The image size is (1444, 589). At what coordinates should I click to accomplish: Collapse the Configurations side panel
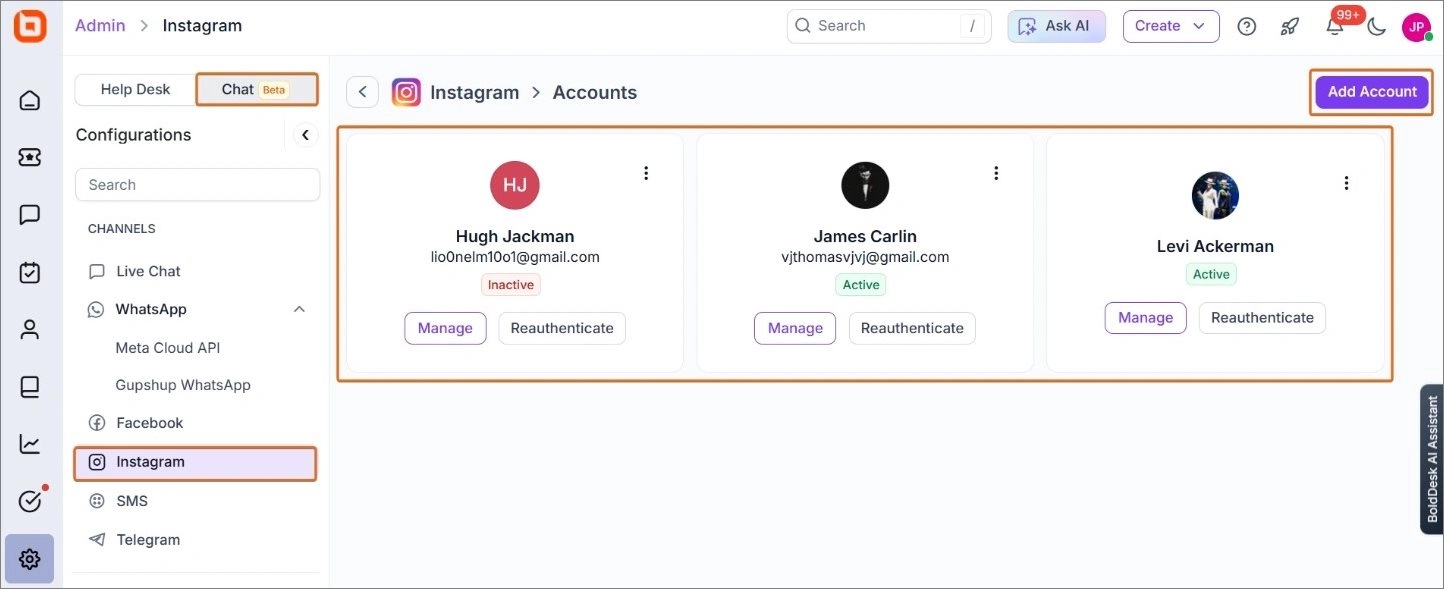point(305,135)
